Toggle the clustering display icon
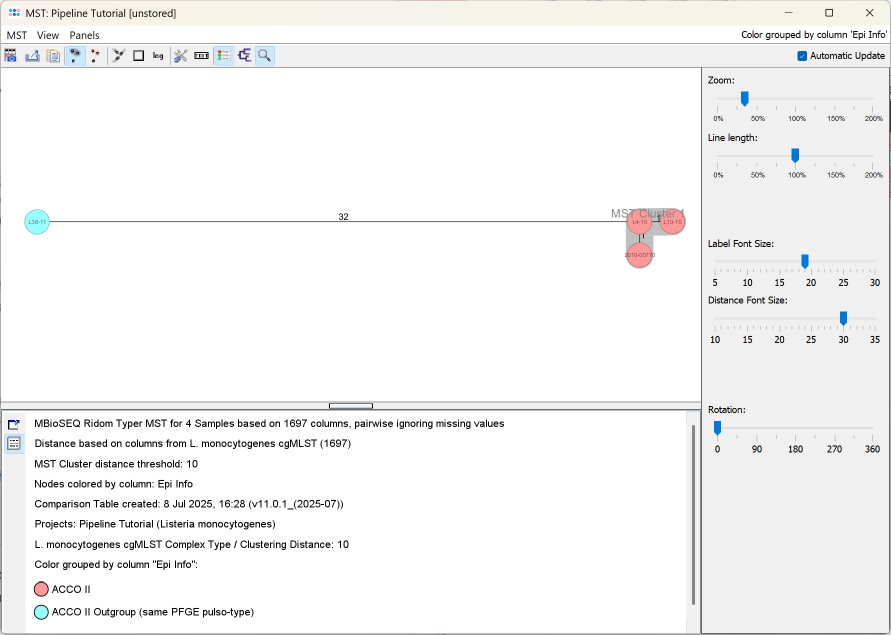This screenshot has width=891, height=635. tap(244, 55)
